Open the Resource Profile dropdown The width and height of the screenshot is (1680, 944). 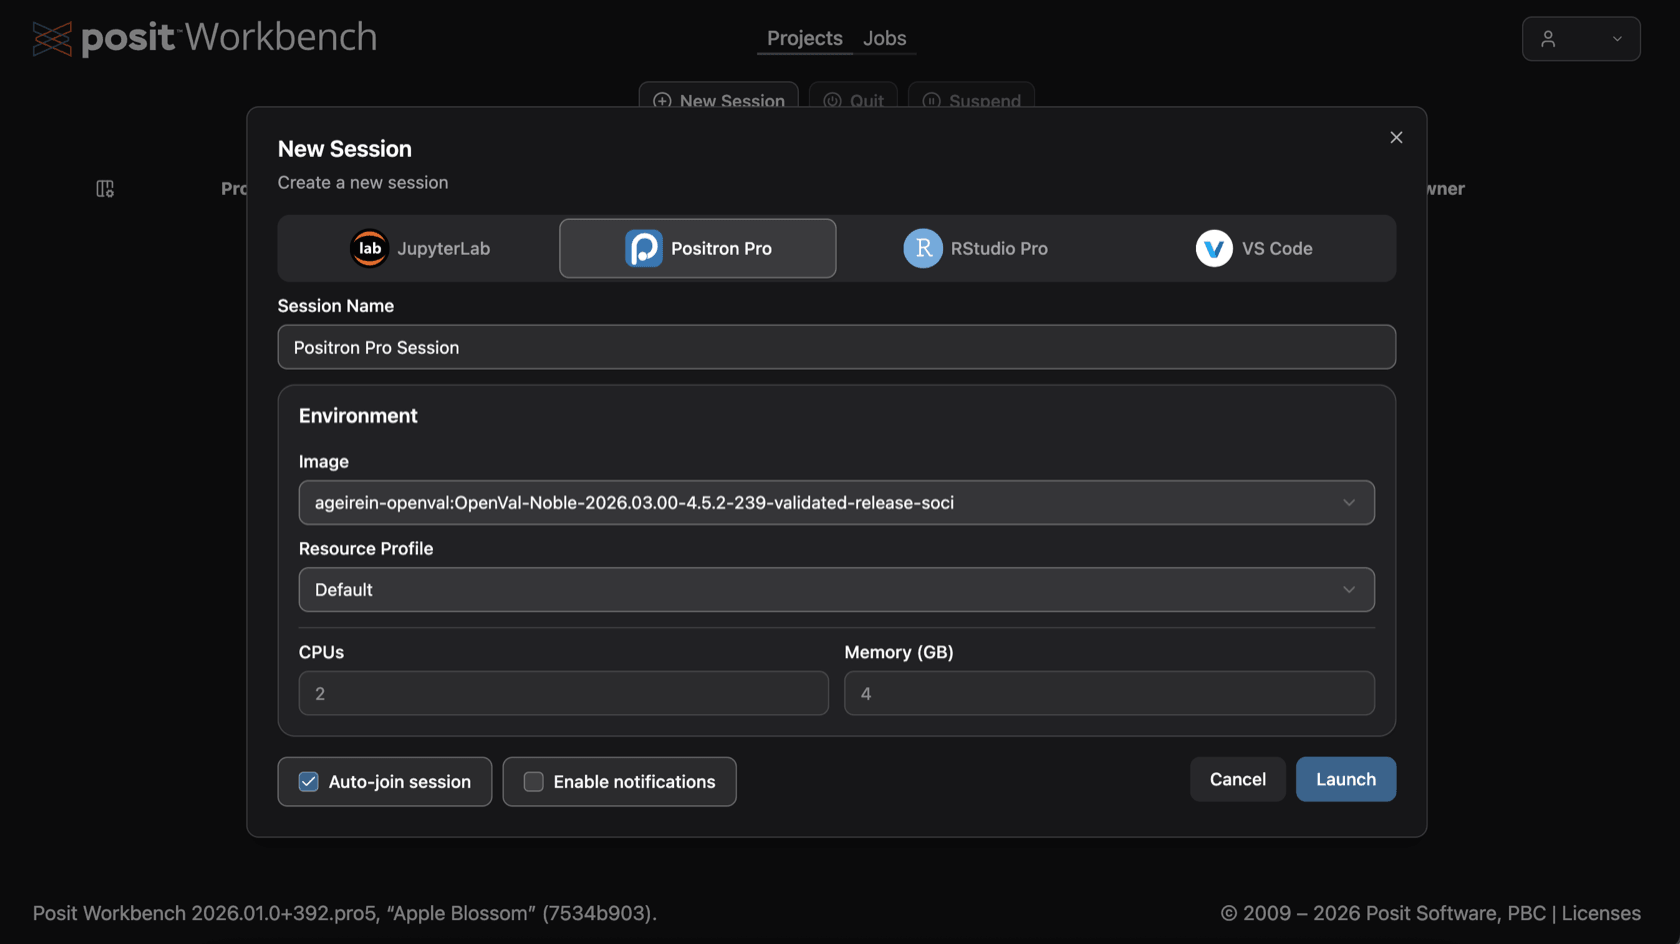[836, 590]
